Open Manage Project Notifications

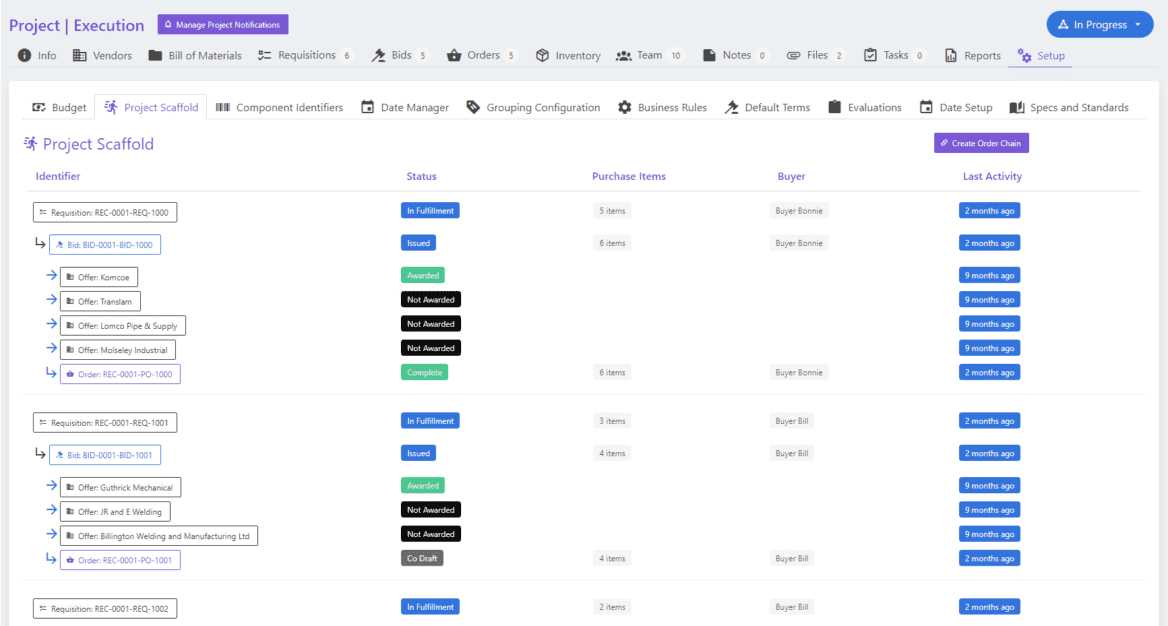[222, 24]
